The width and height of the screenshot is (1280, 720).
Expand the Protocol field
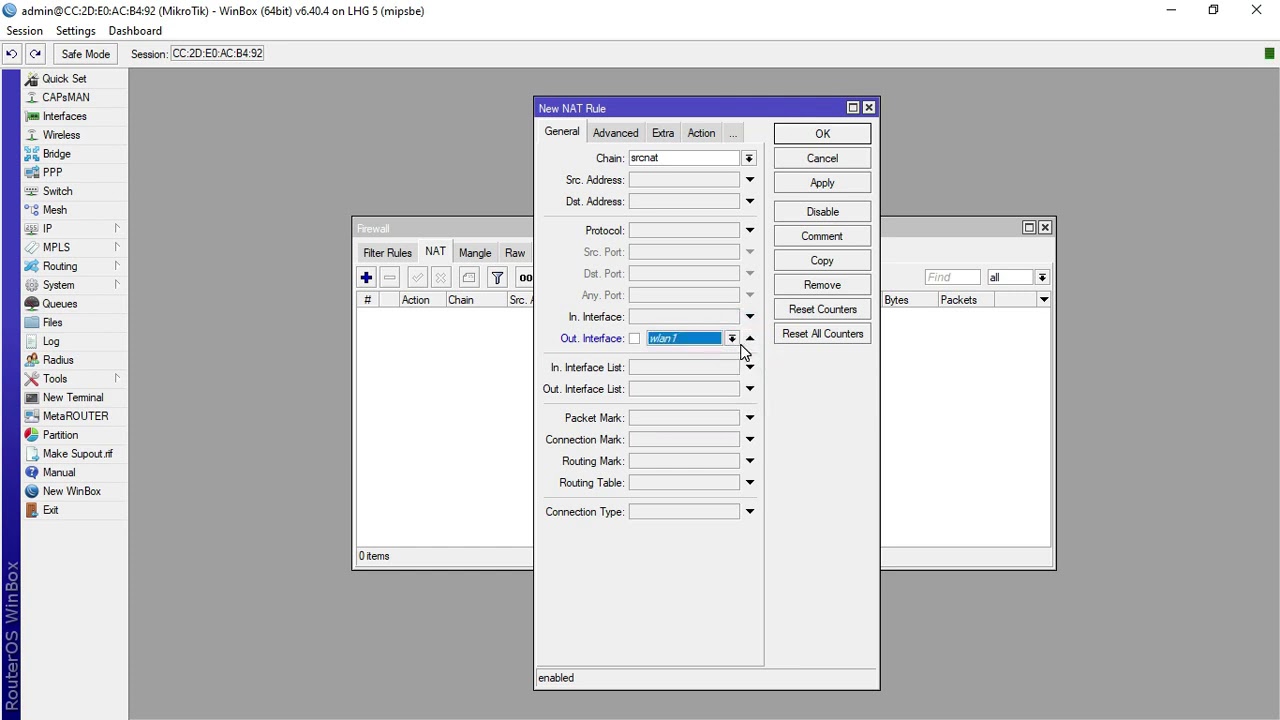(x=749, y=231)
